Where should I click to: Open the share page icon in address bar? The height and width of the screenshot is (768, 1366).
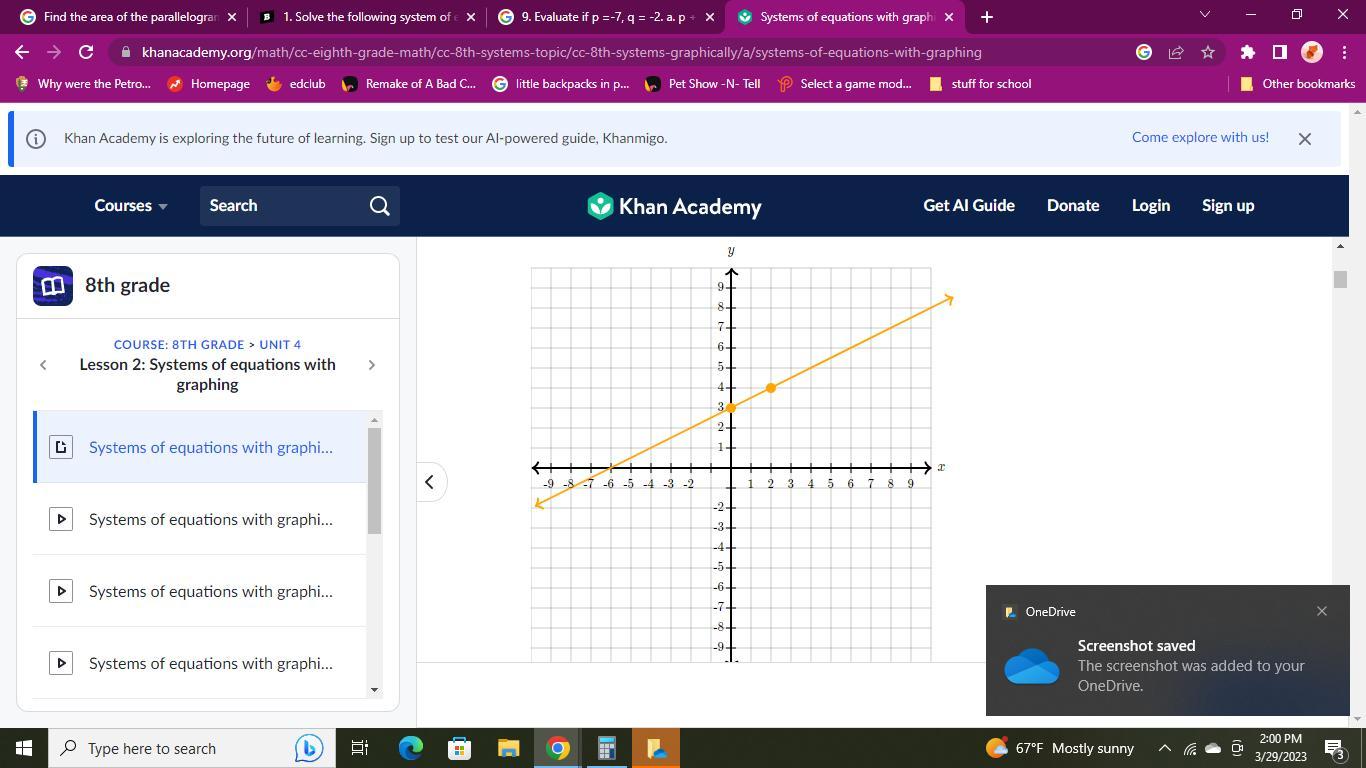click(1176, 52)
